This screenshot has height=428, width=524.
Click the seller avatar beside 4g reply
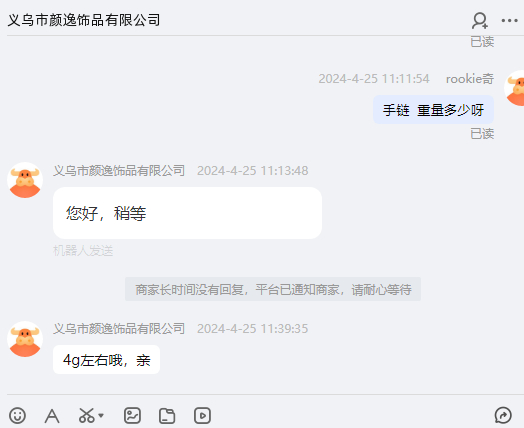point(25,339)
